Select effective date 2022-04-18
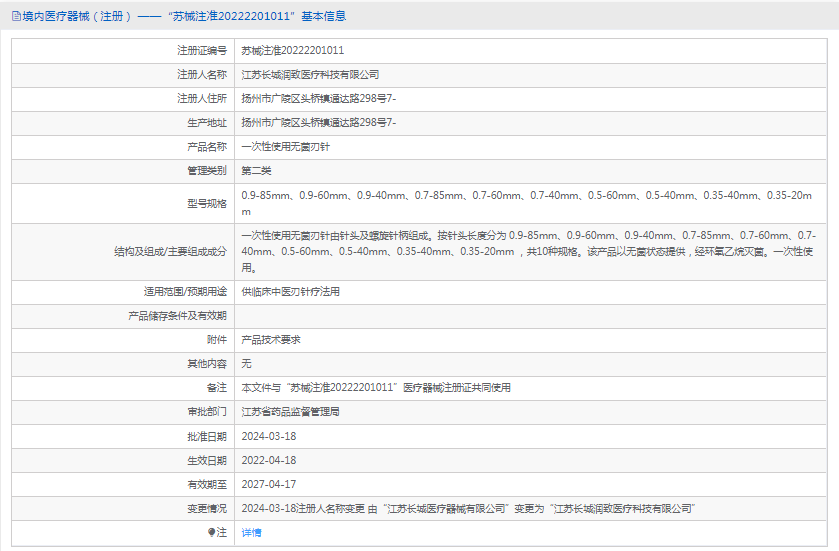 click(269, 461)
